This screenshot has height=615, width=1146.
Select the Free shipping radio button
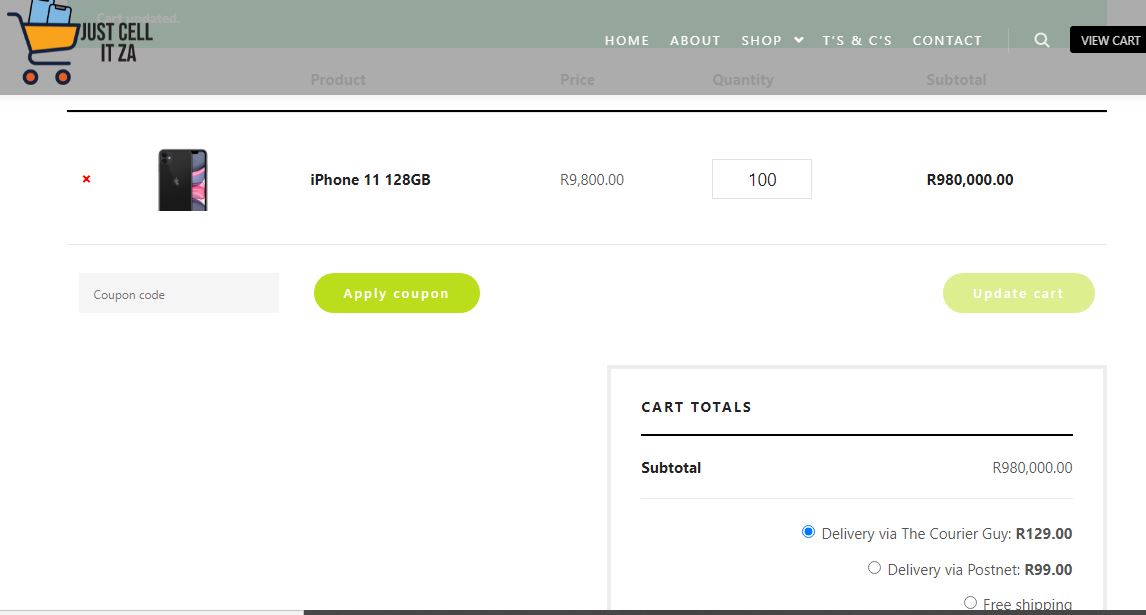[x=970, y=602]
